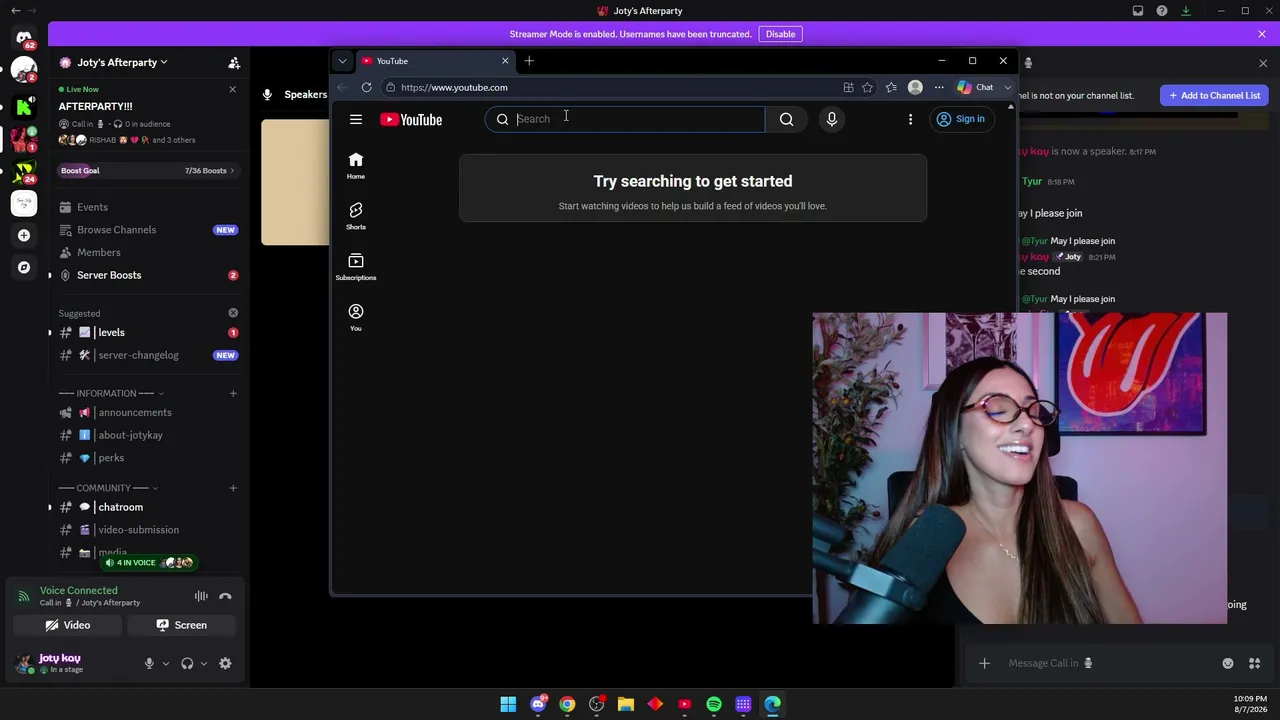Viewport: 1280px width, 720px height.
Task: Share your screen with the Screen button
Action: click(x=182, y=625)
